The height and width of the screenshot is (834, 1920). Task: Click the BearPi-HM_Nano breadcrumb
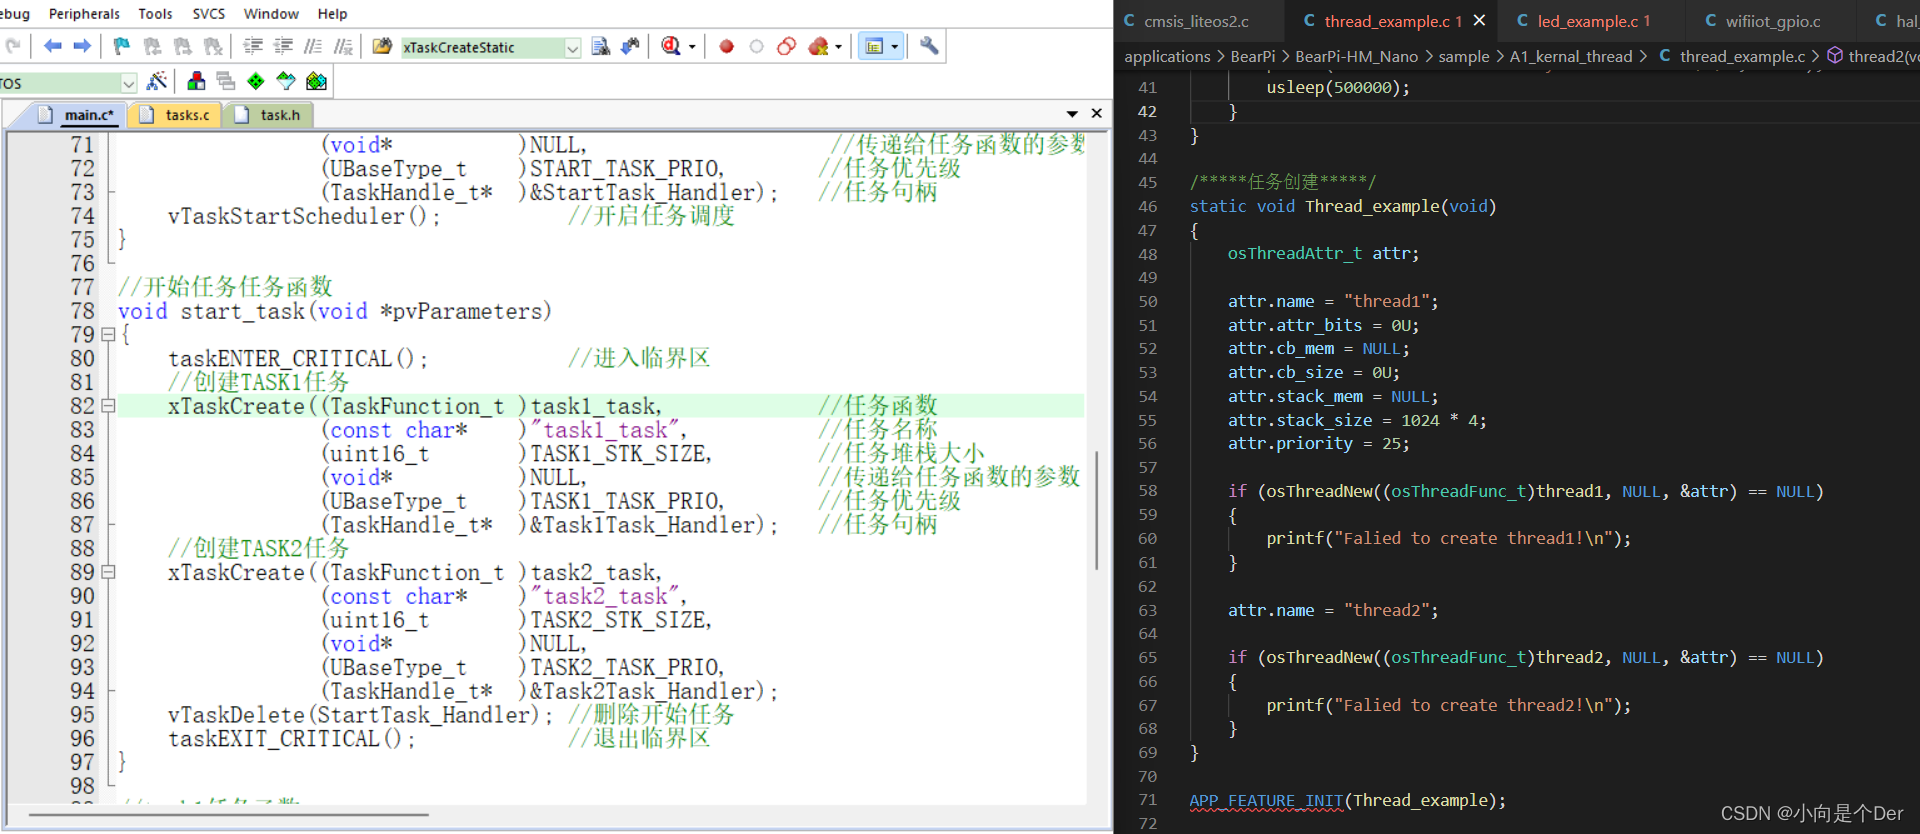pos(1356,57)
